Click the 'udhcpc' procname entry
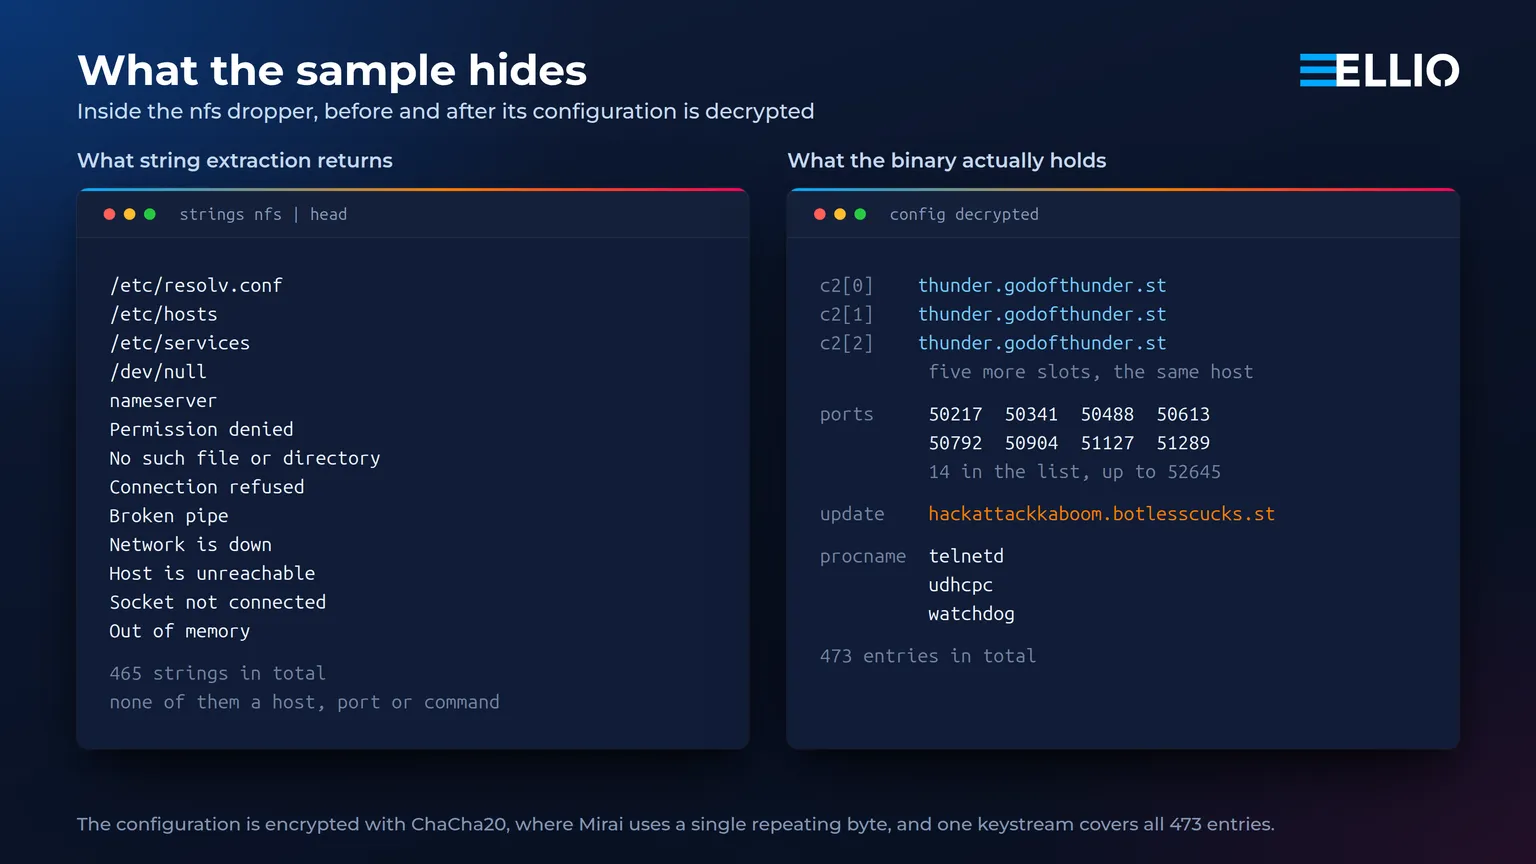Image resolution: width=1536 pixels, height=864 pixels. [961, 585]
